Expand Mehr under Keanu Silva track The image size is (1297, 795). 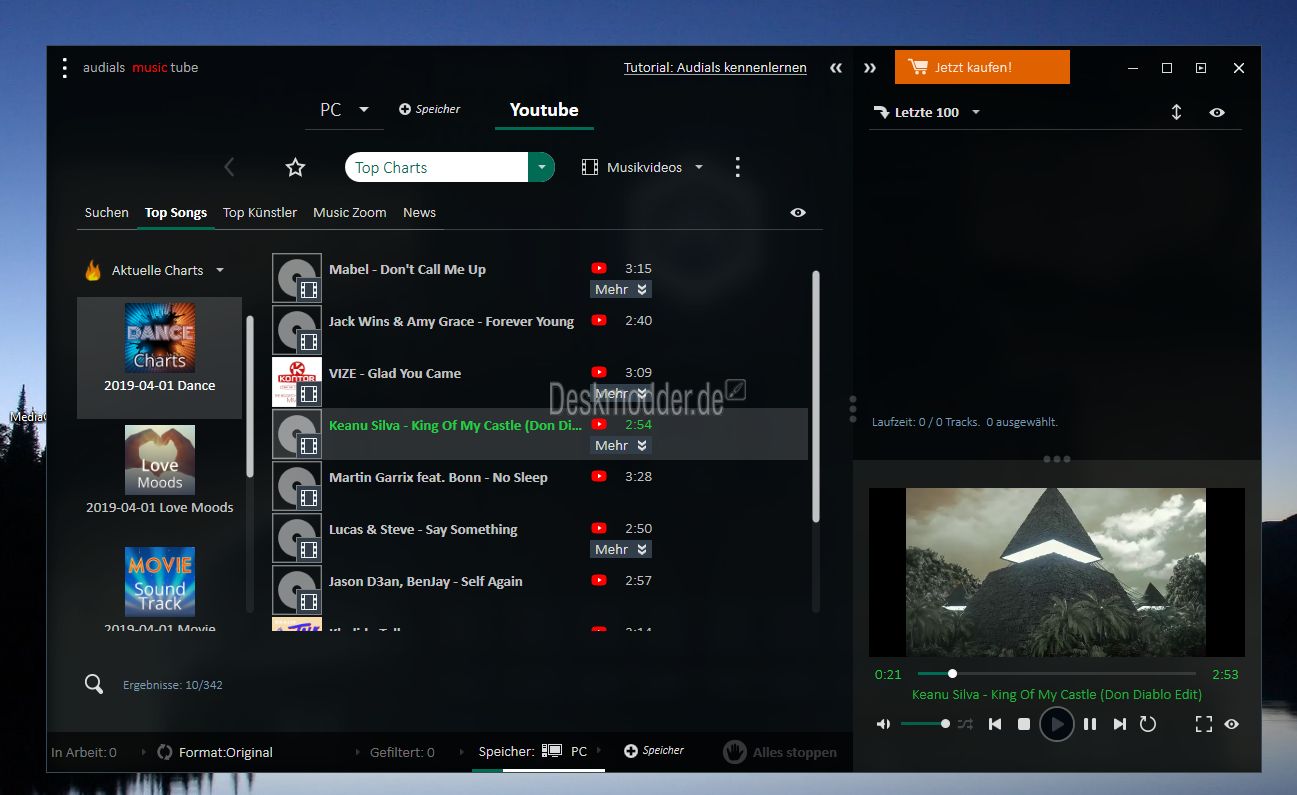point(621,445)
